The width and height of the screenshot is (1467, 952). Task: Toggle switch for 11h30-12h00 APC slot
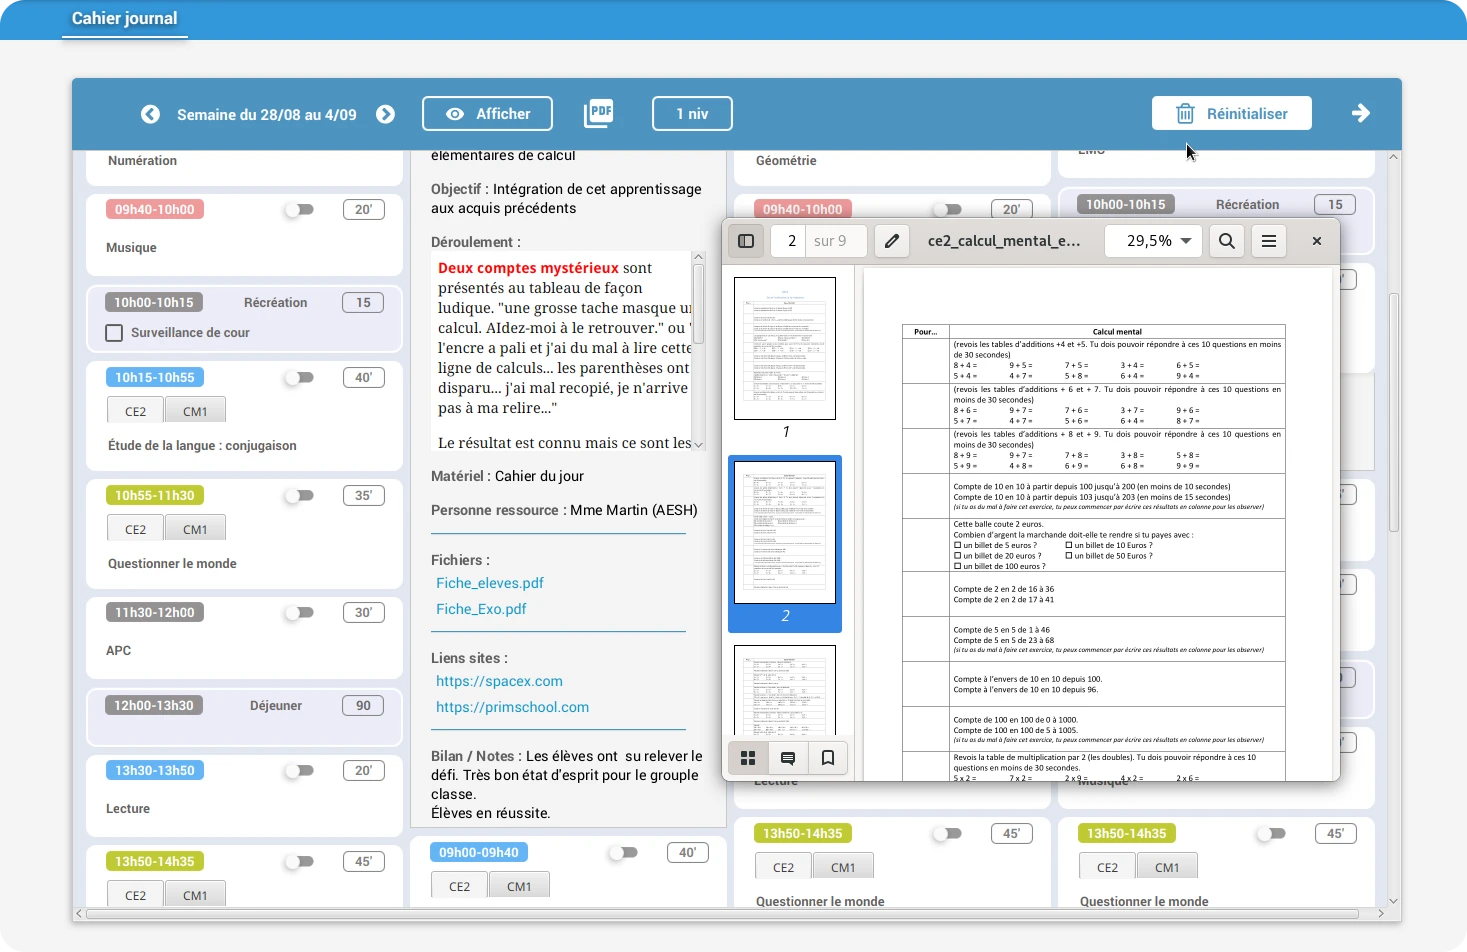pos(299,613)
